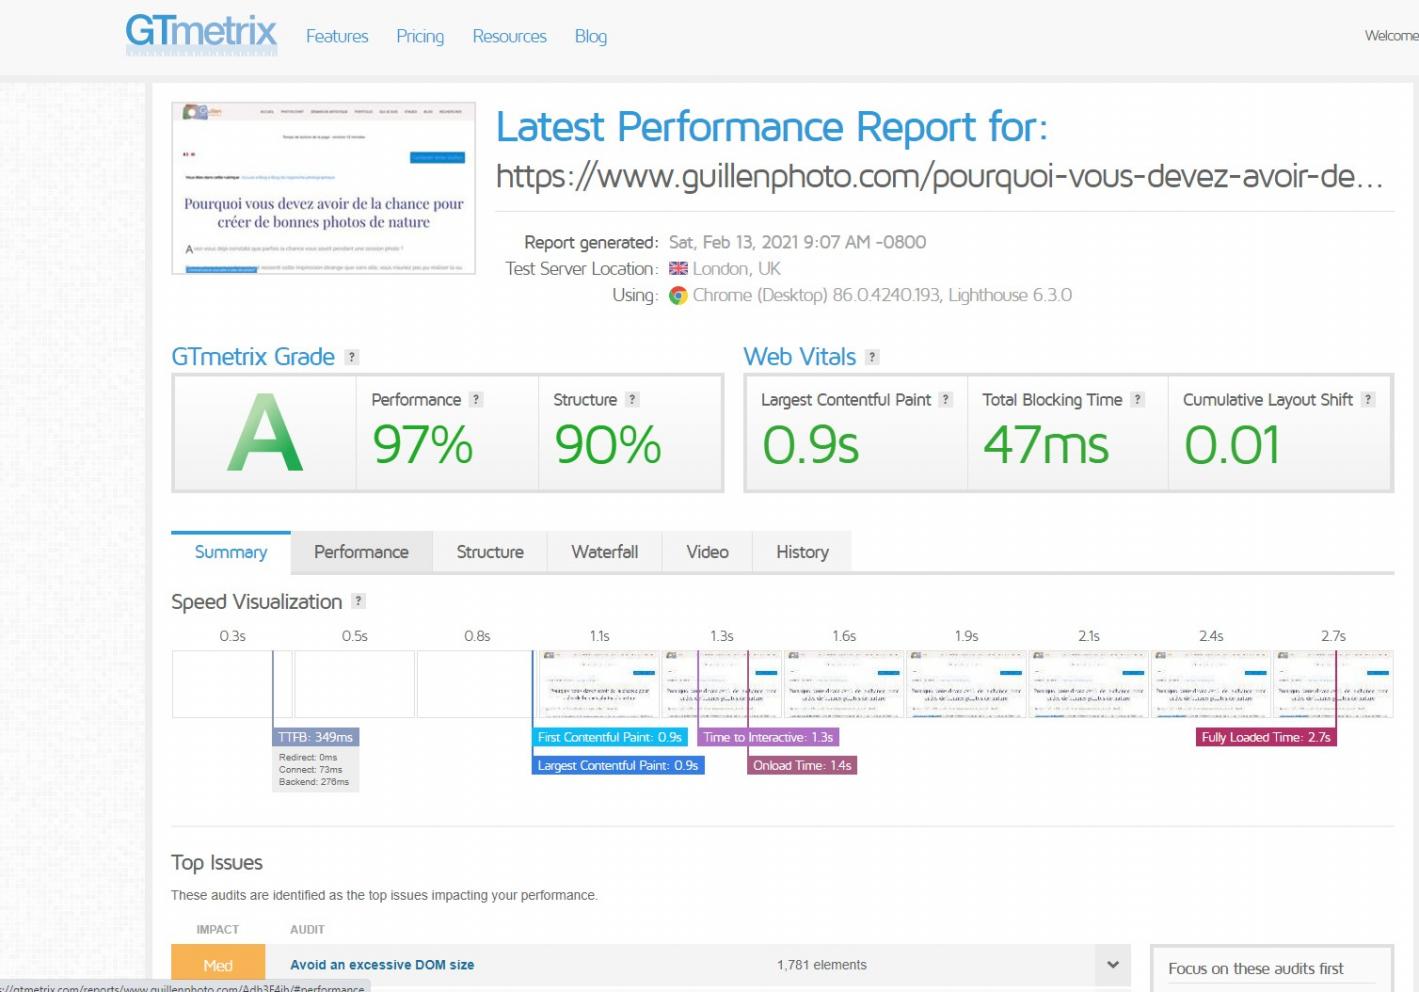Click help icon beside Performance score
1419x992 pixels.
[x=476, y=399]
